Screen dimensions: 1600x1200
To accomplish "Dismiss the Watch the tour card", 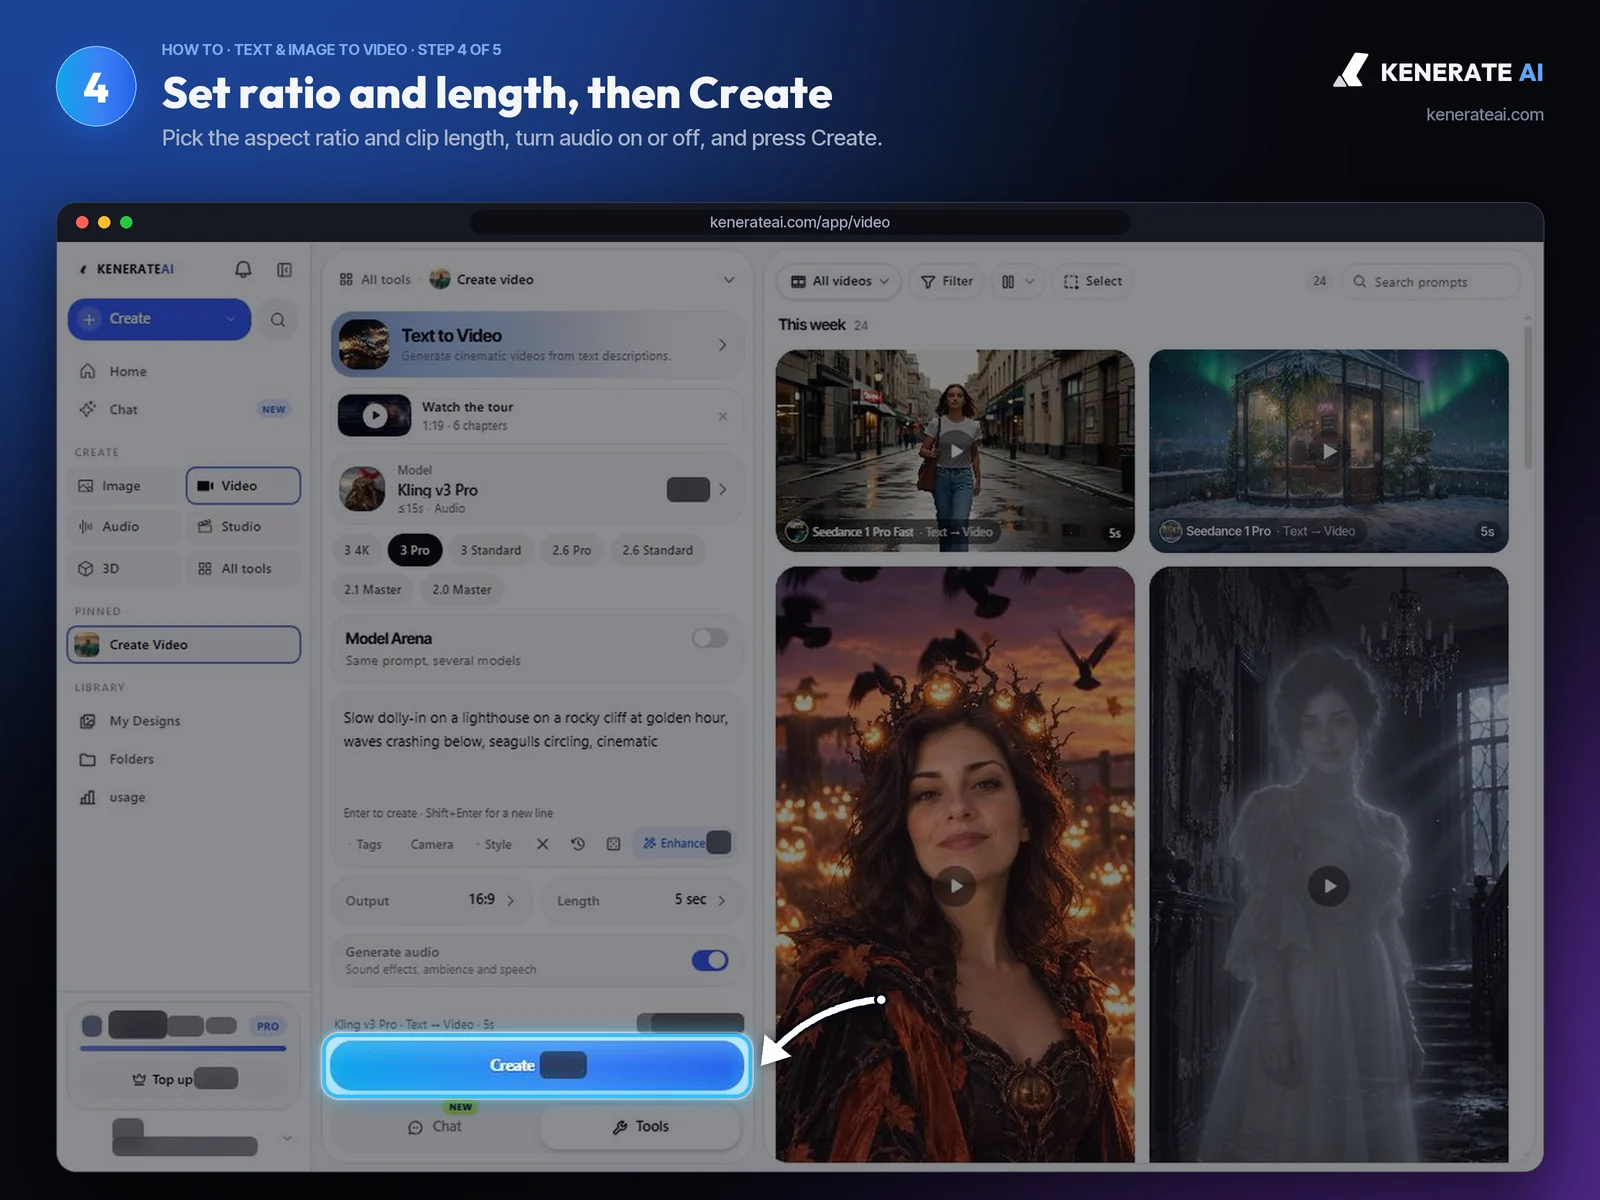I will pyautogui.click(x=723, y=416).
